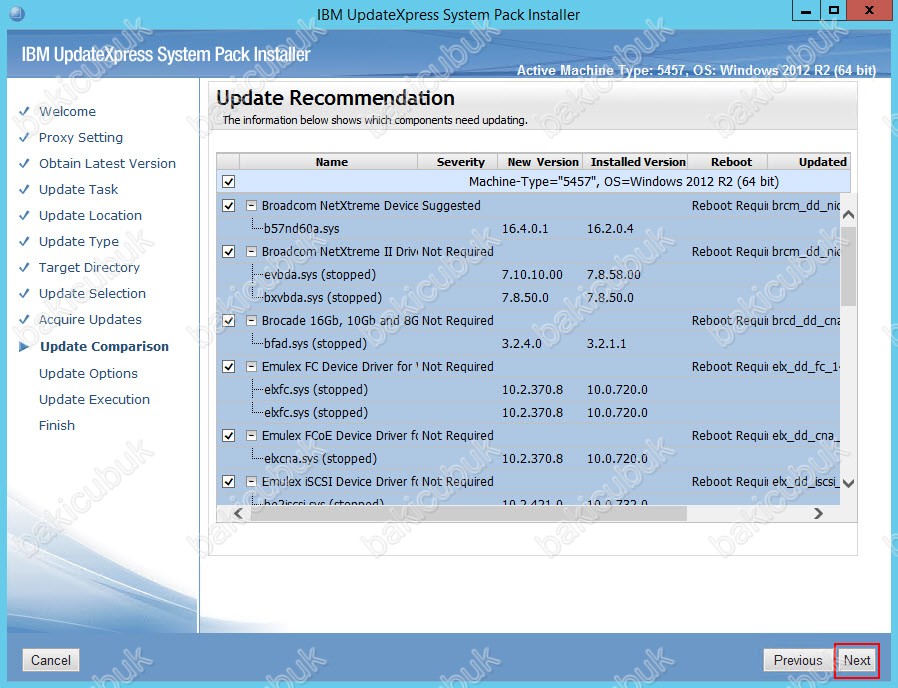Collapse the Broadcom NetXtreme Device tree node
The image size is (898, 688).
click(251, 206)
